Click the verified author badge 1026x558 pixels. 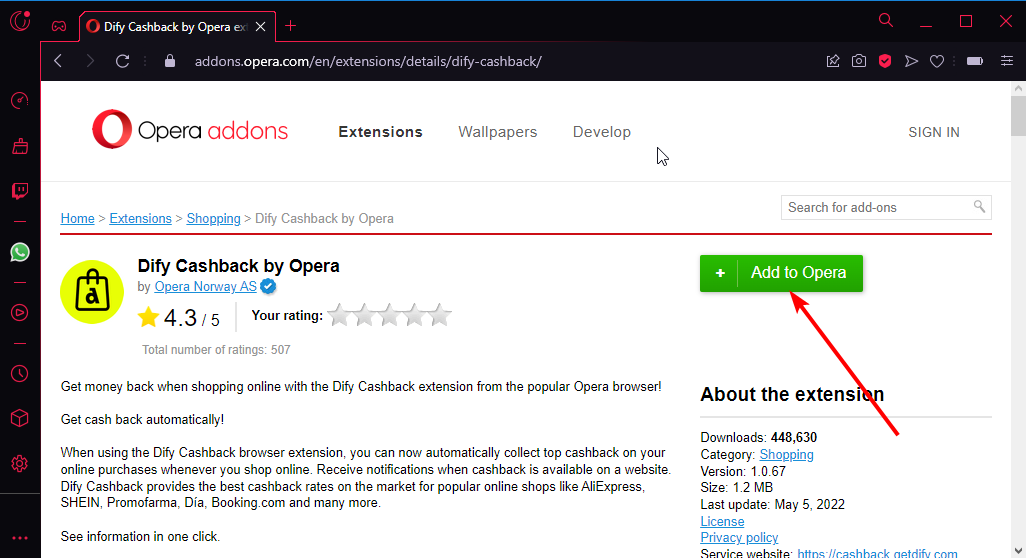(268, 287)
